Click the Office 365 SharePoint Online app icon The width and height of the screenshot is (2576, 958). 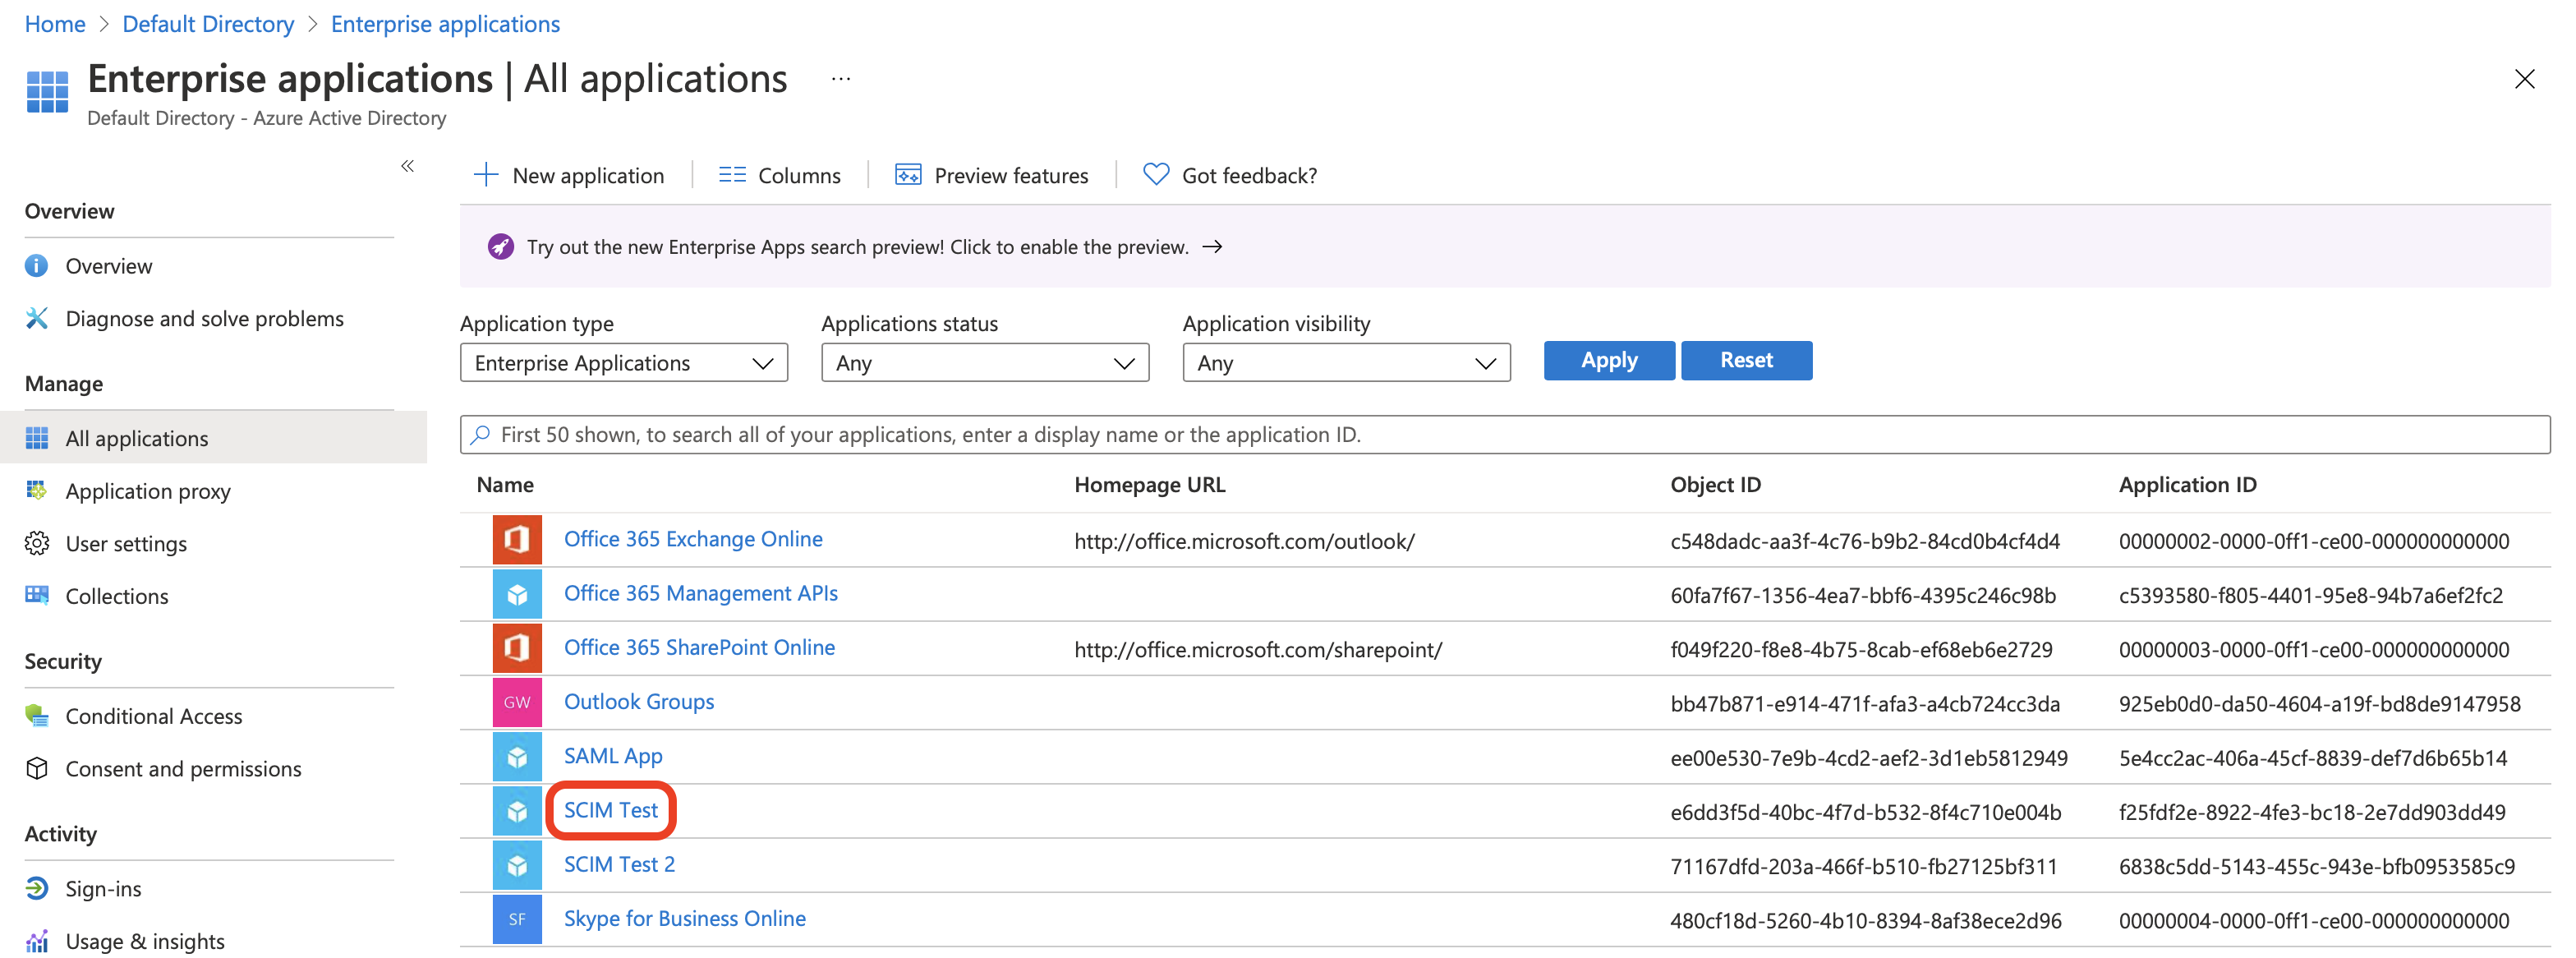tap(517, 648)
